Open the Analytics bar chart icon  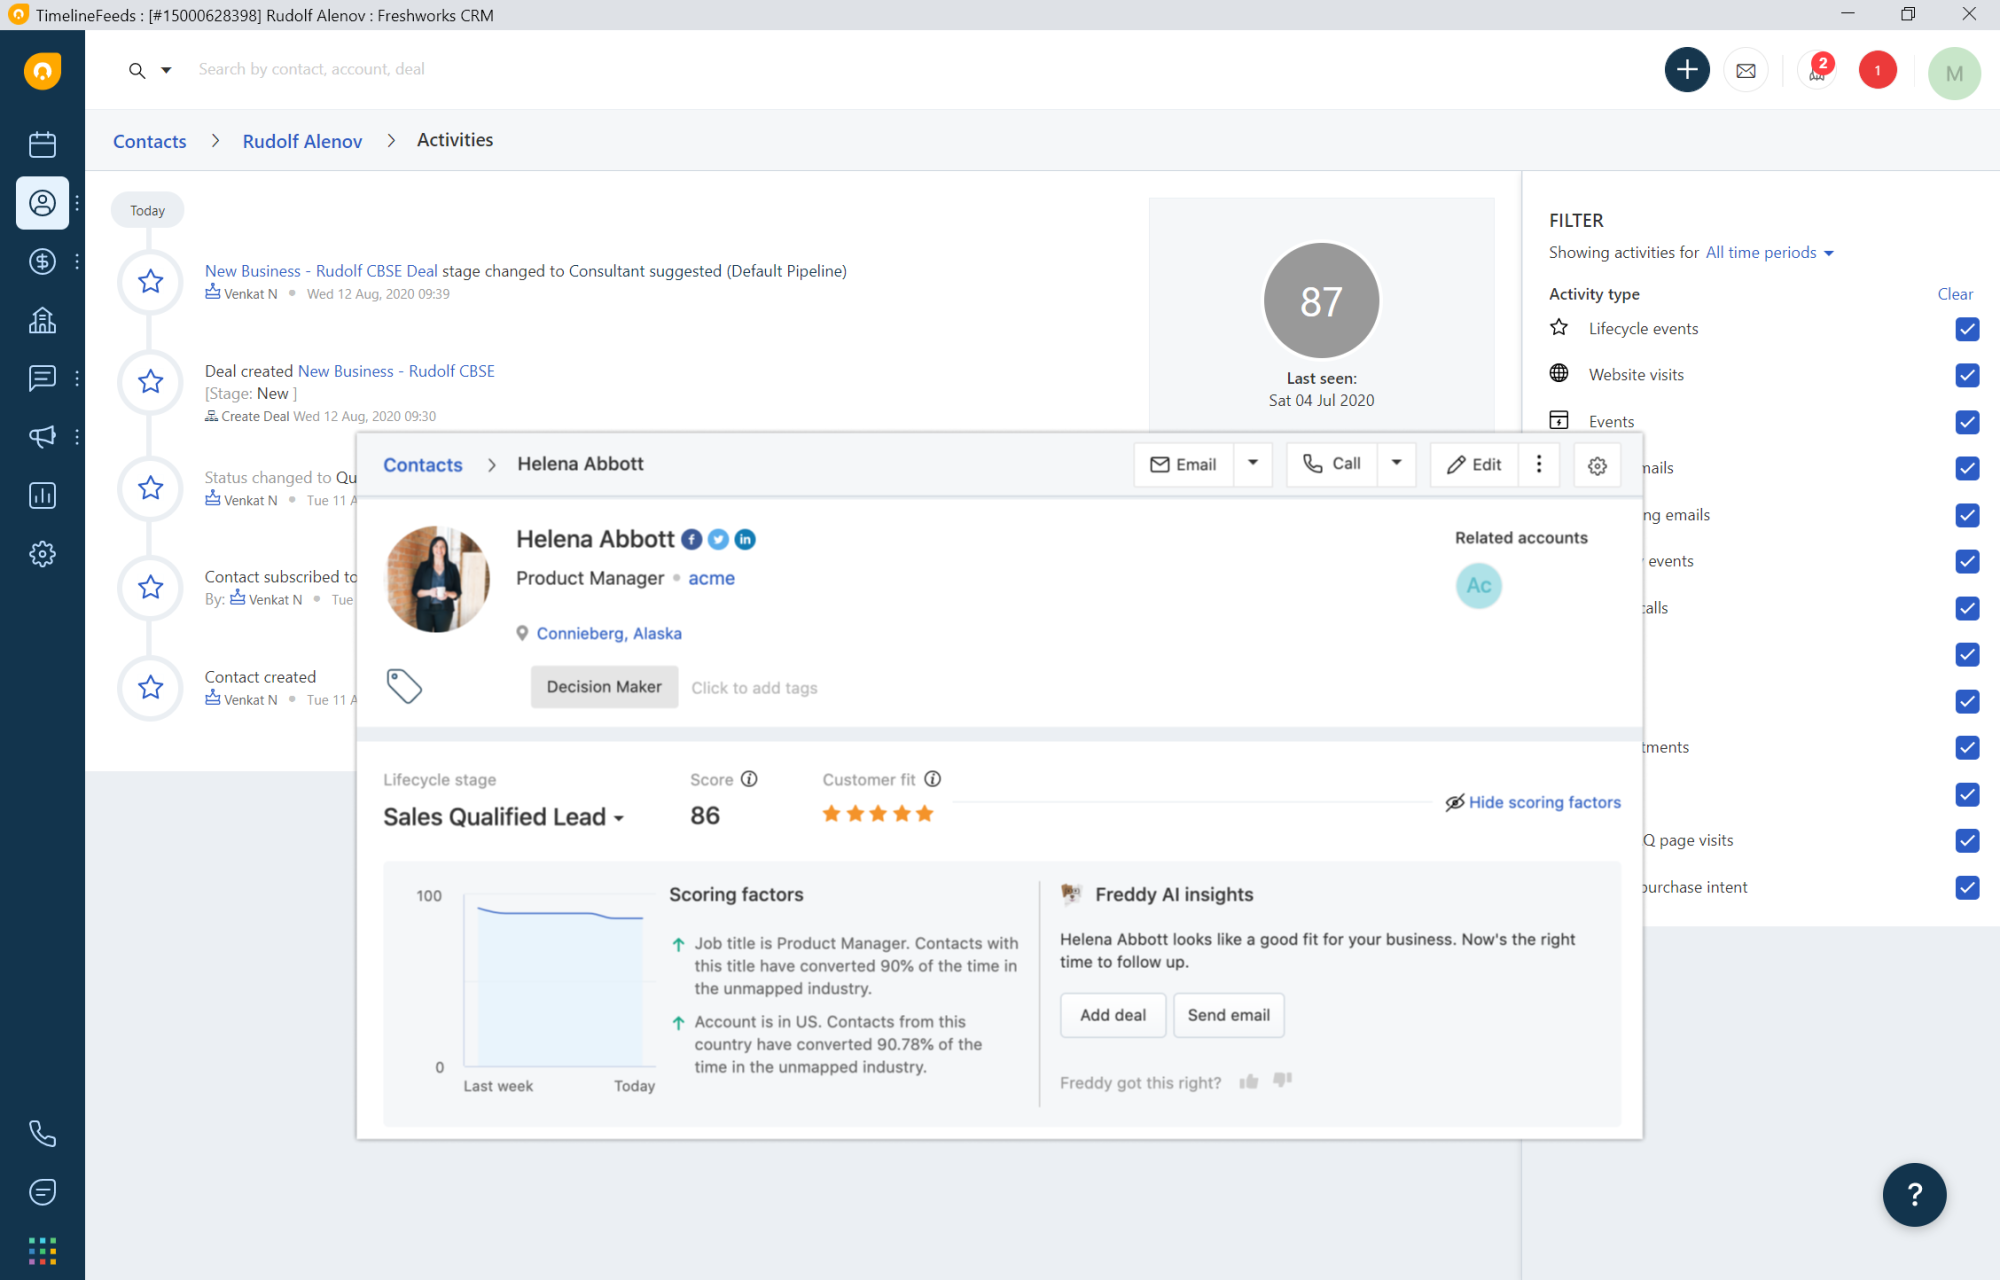click(x=42, y=494)
